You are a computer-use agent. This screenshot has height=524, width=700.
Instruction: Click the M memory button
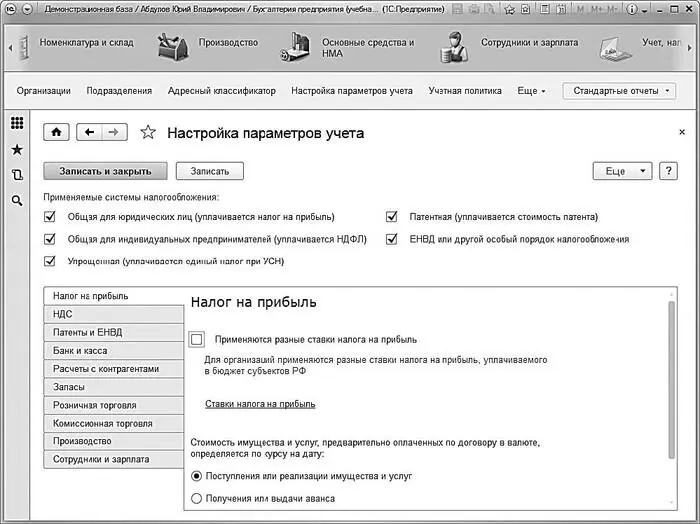[x=580, y=9]
